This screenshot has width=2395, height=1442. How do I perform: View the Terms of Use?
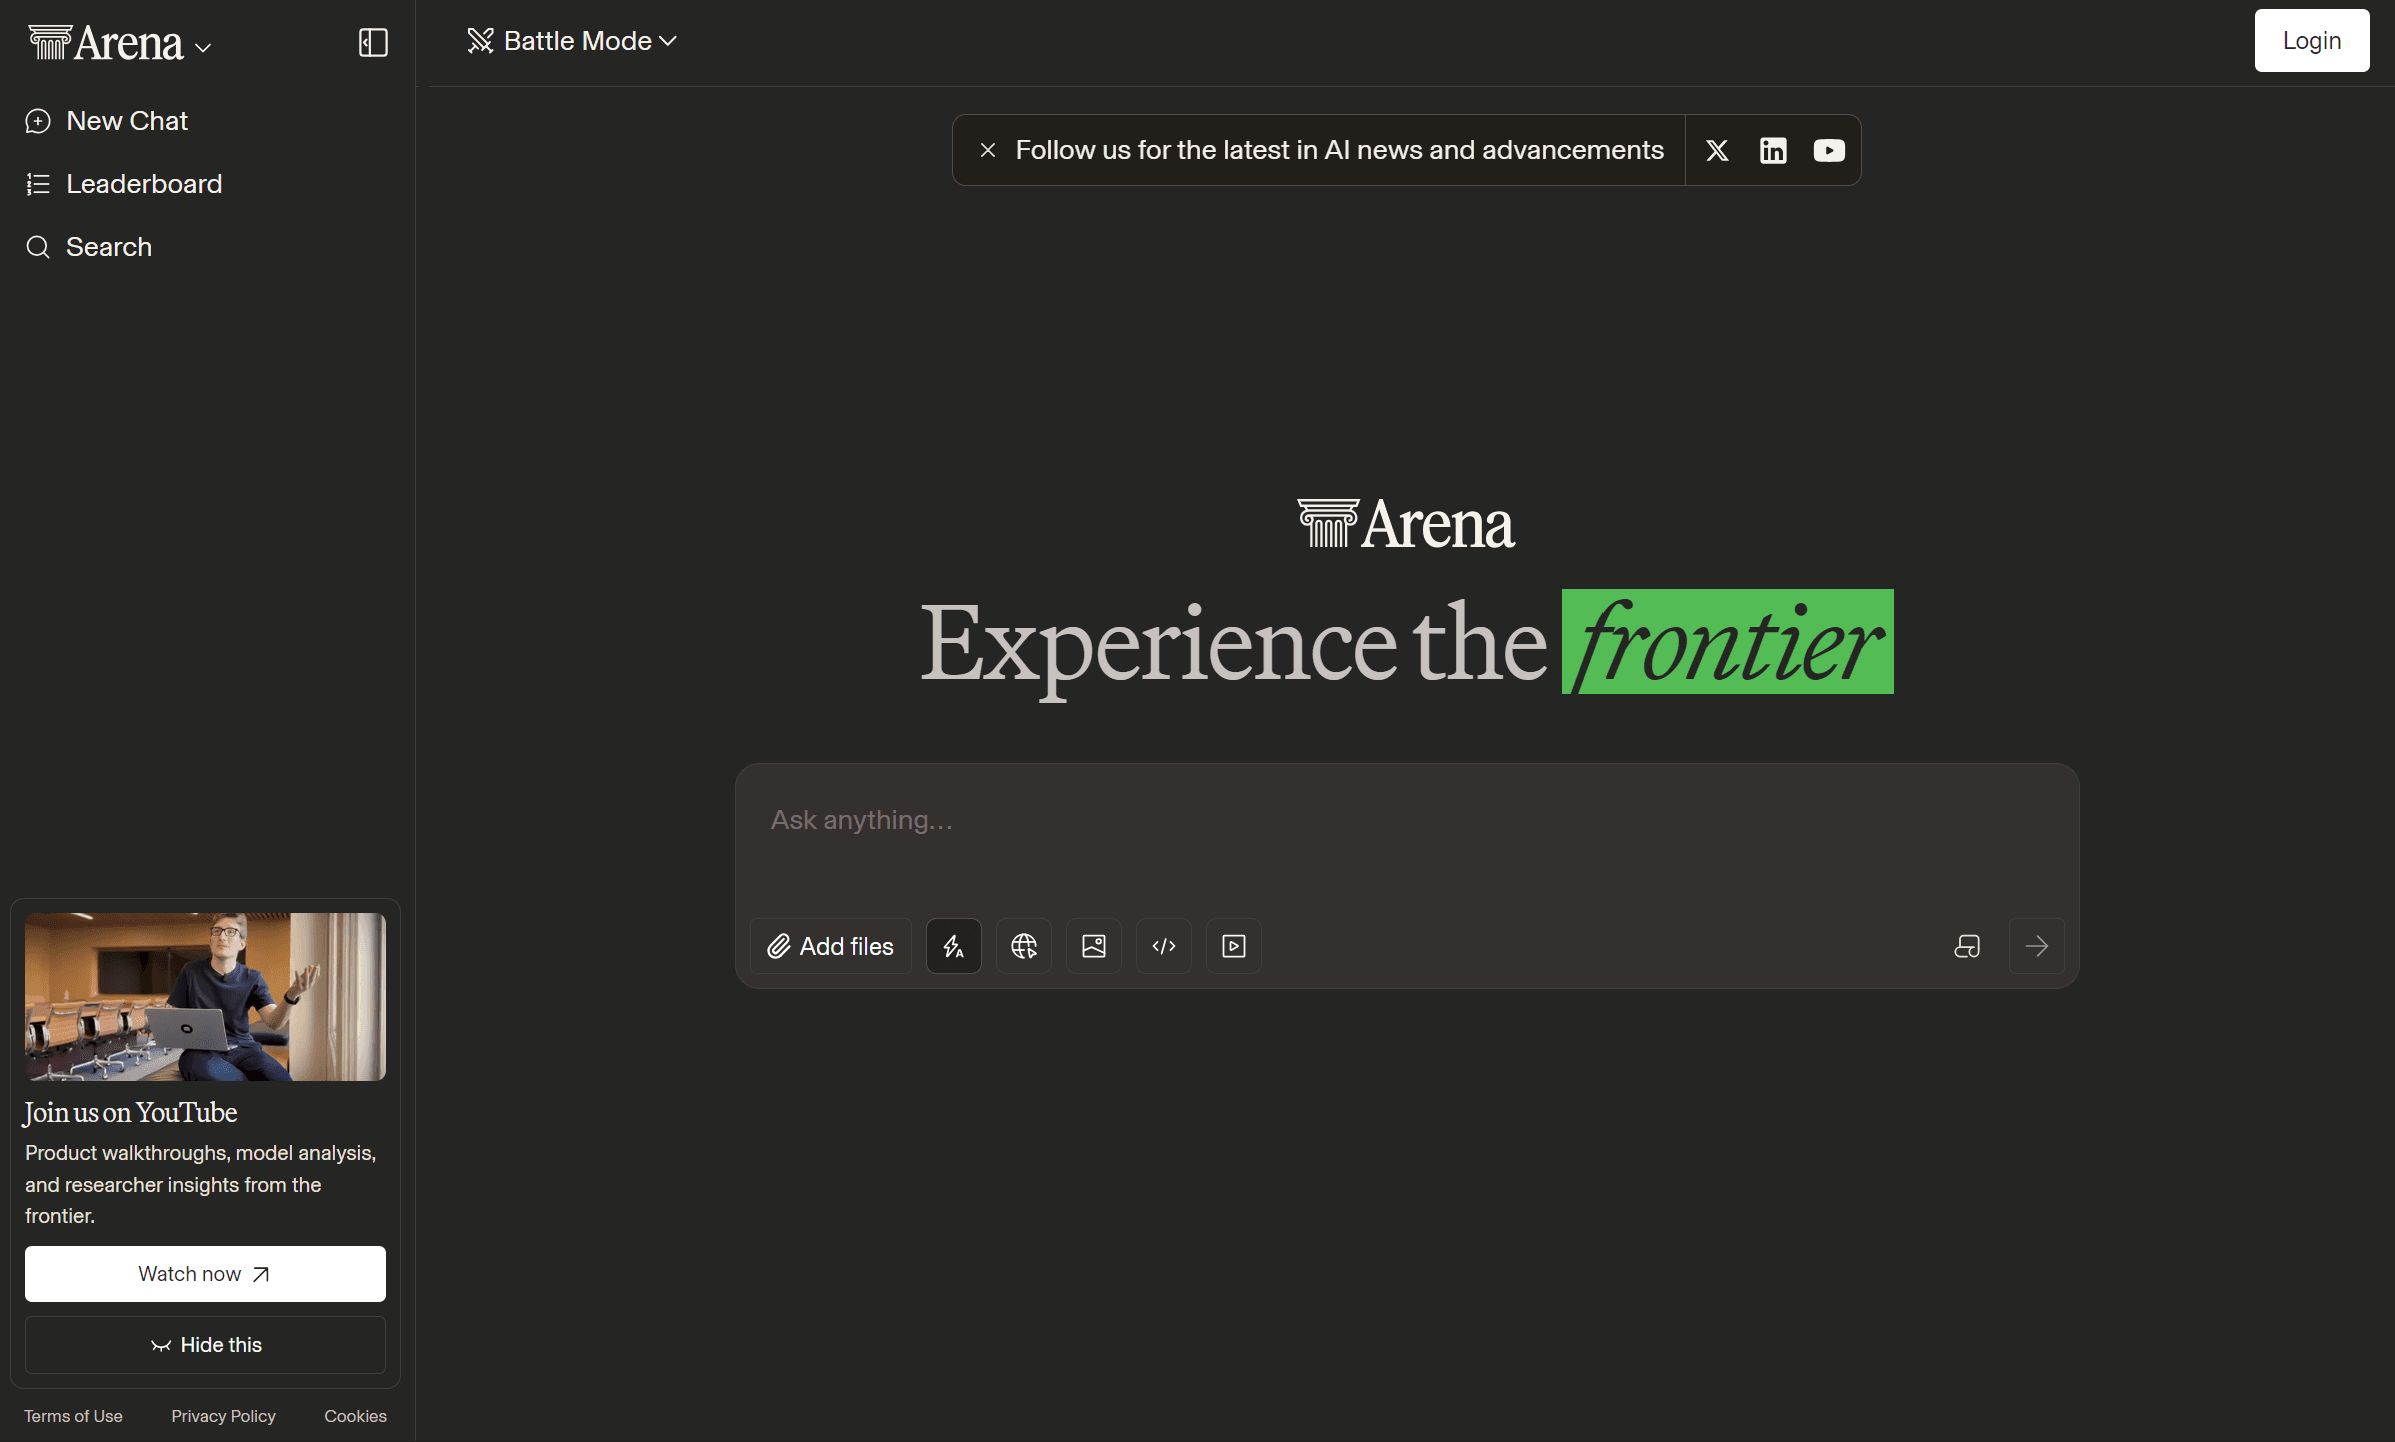tap(72, 1415)
